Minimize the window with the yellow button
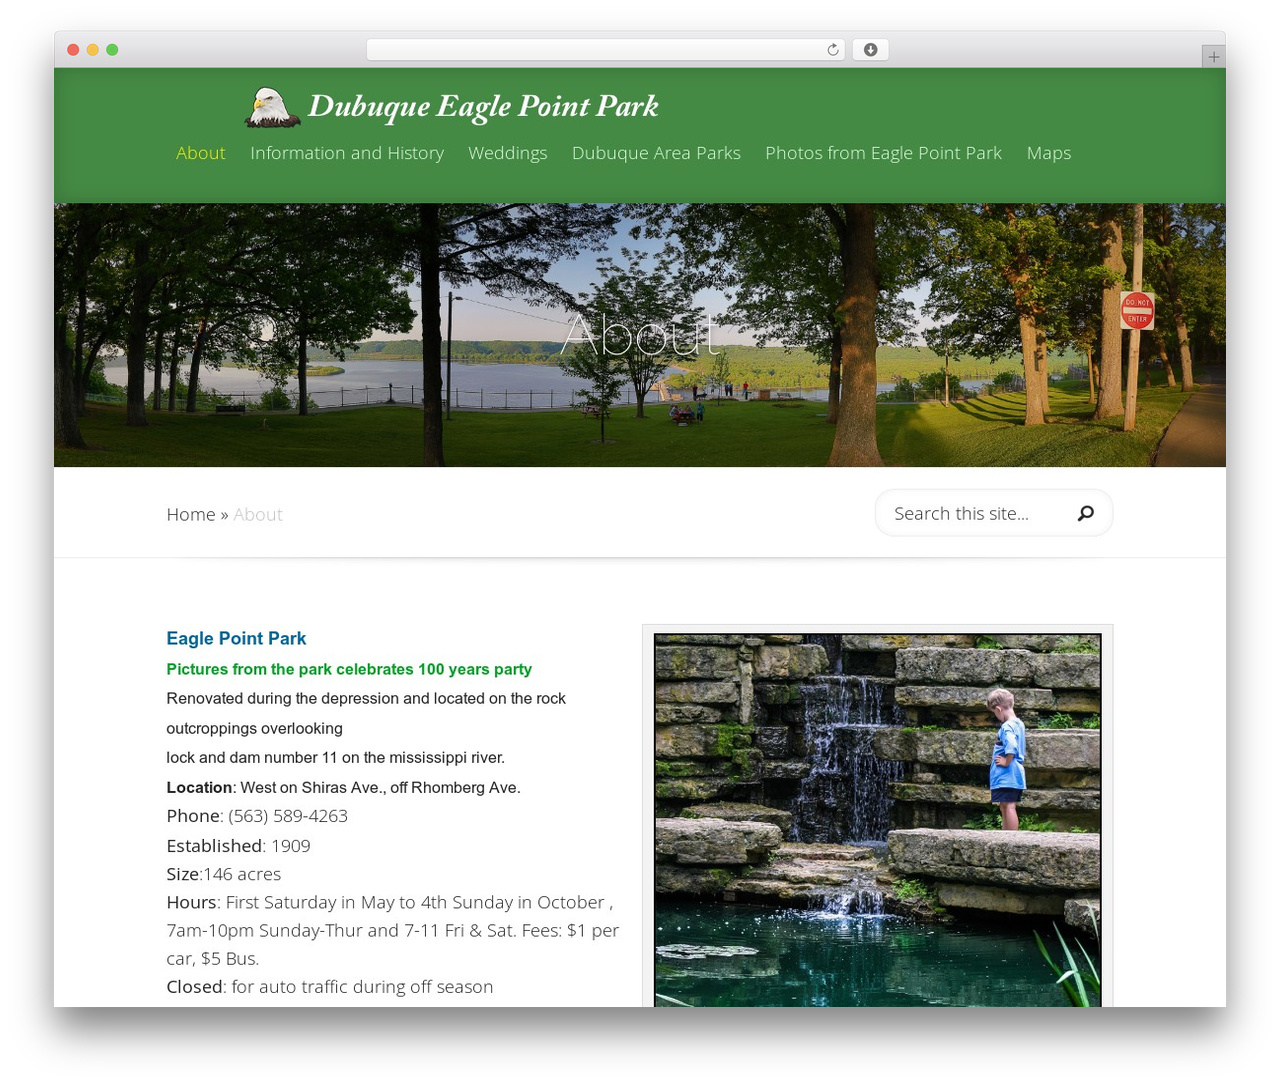Image resolution: width=1280 pixels, height=1084 pixels. pos(92,50)
